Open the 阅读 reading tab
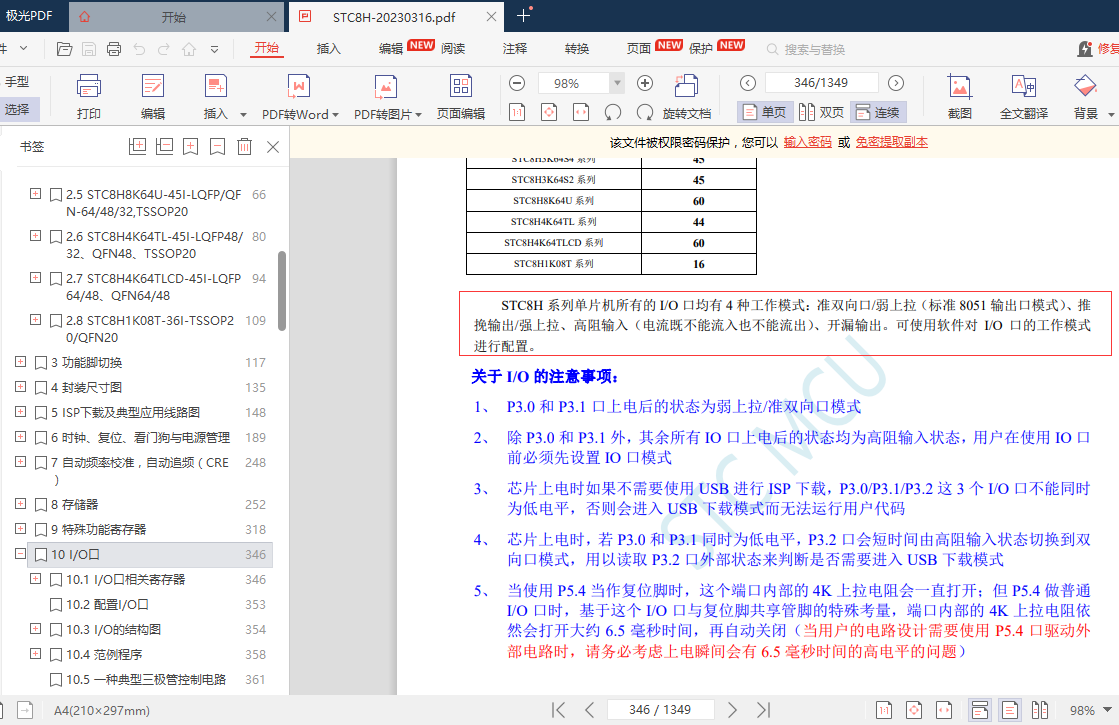 (x=453, y=49)
